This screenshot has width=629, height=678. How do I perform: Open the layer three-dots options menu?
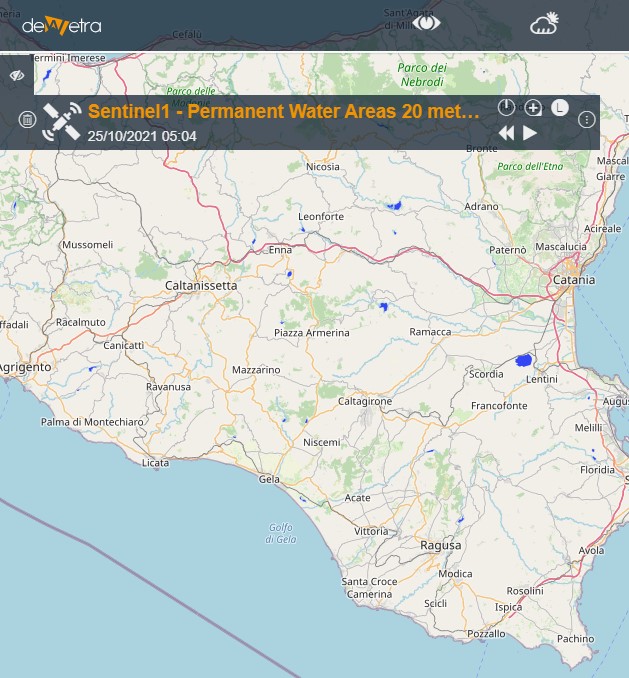[587, 120]
